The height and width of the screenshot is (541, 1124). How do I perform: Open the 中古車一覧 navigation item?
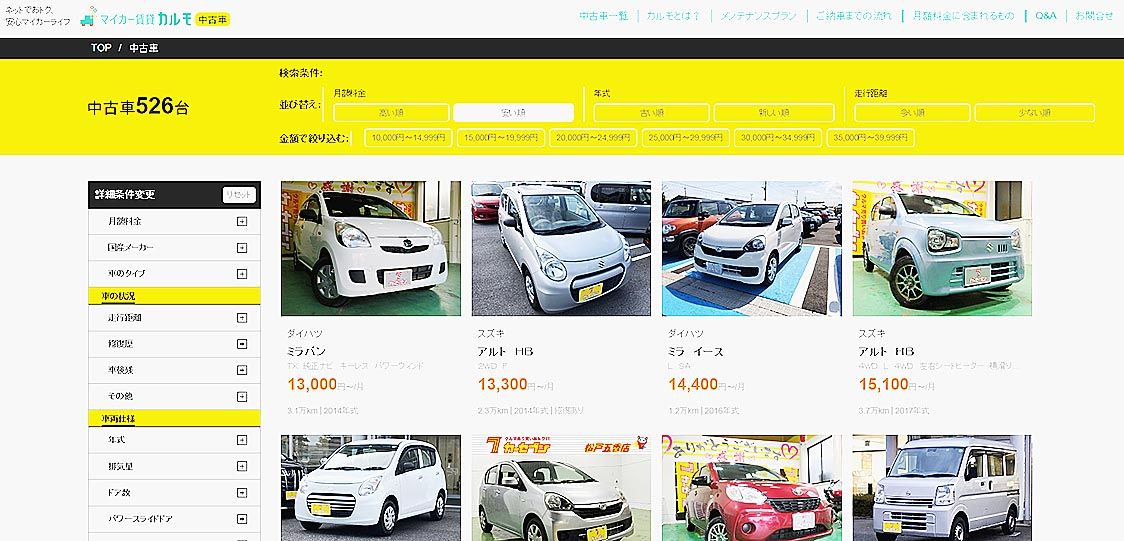604,16
